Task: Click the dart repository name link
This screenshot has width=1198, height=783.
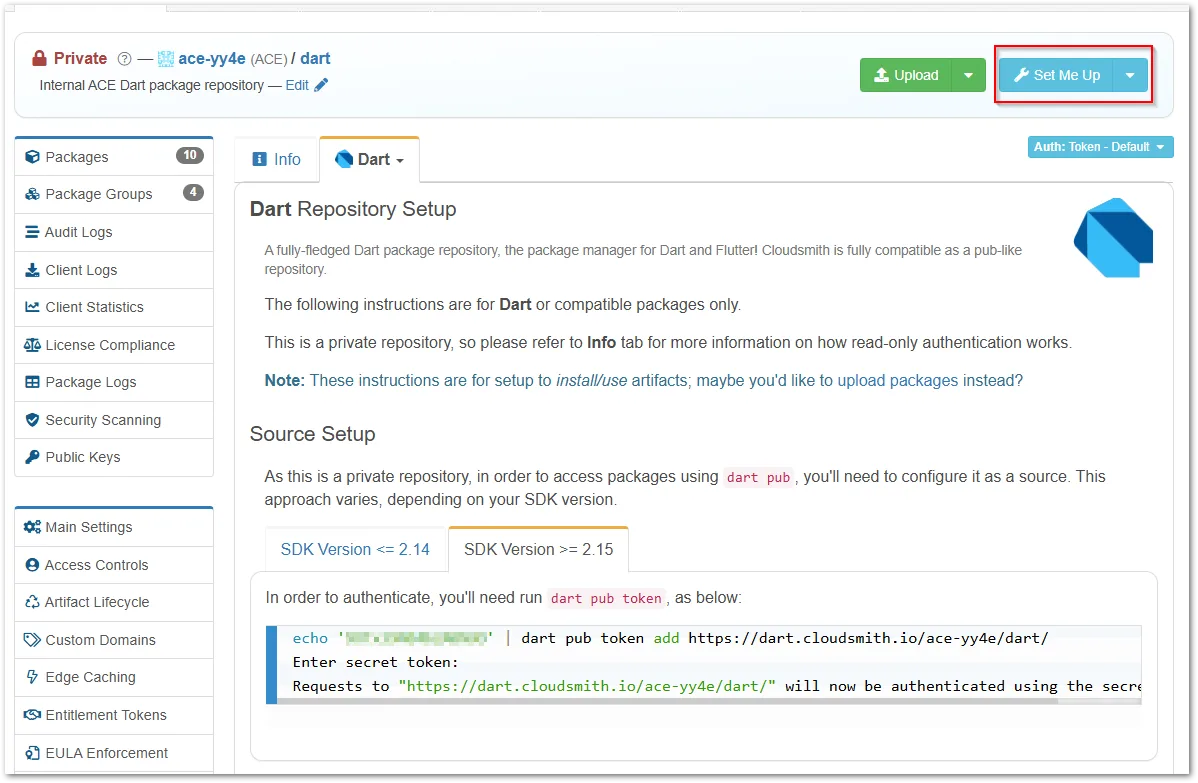Action: tap(315, 58)
